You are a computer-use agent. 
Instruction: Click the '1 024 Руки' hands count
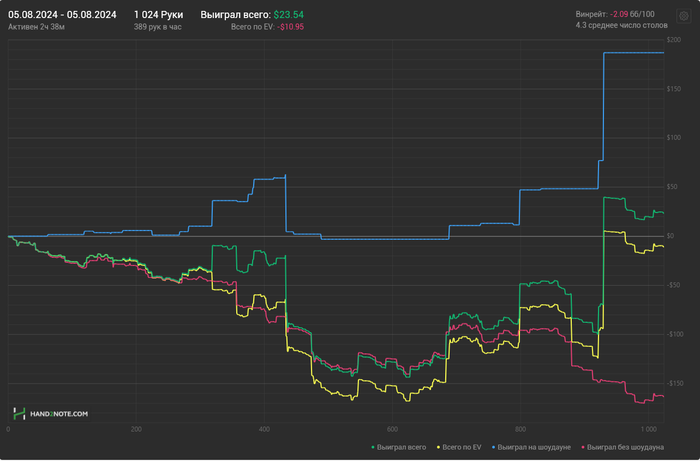click(x=158, y=15)
